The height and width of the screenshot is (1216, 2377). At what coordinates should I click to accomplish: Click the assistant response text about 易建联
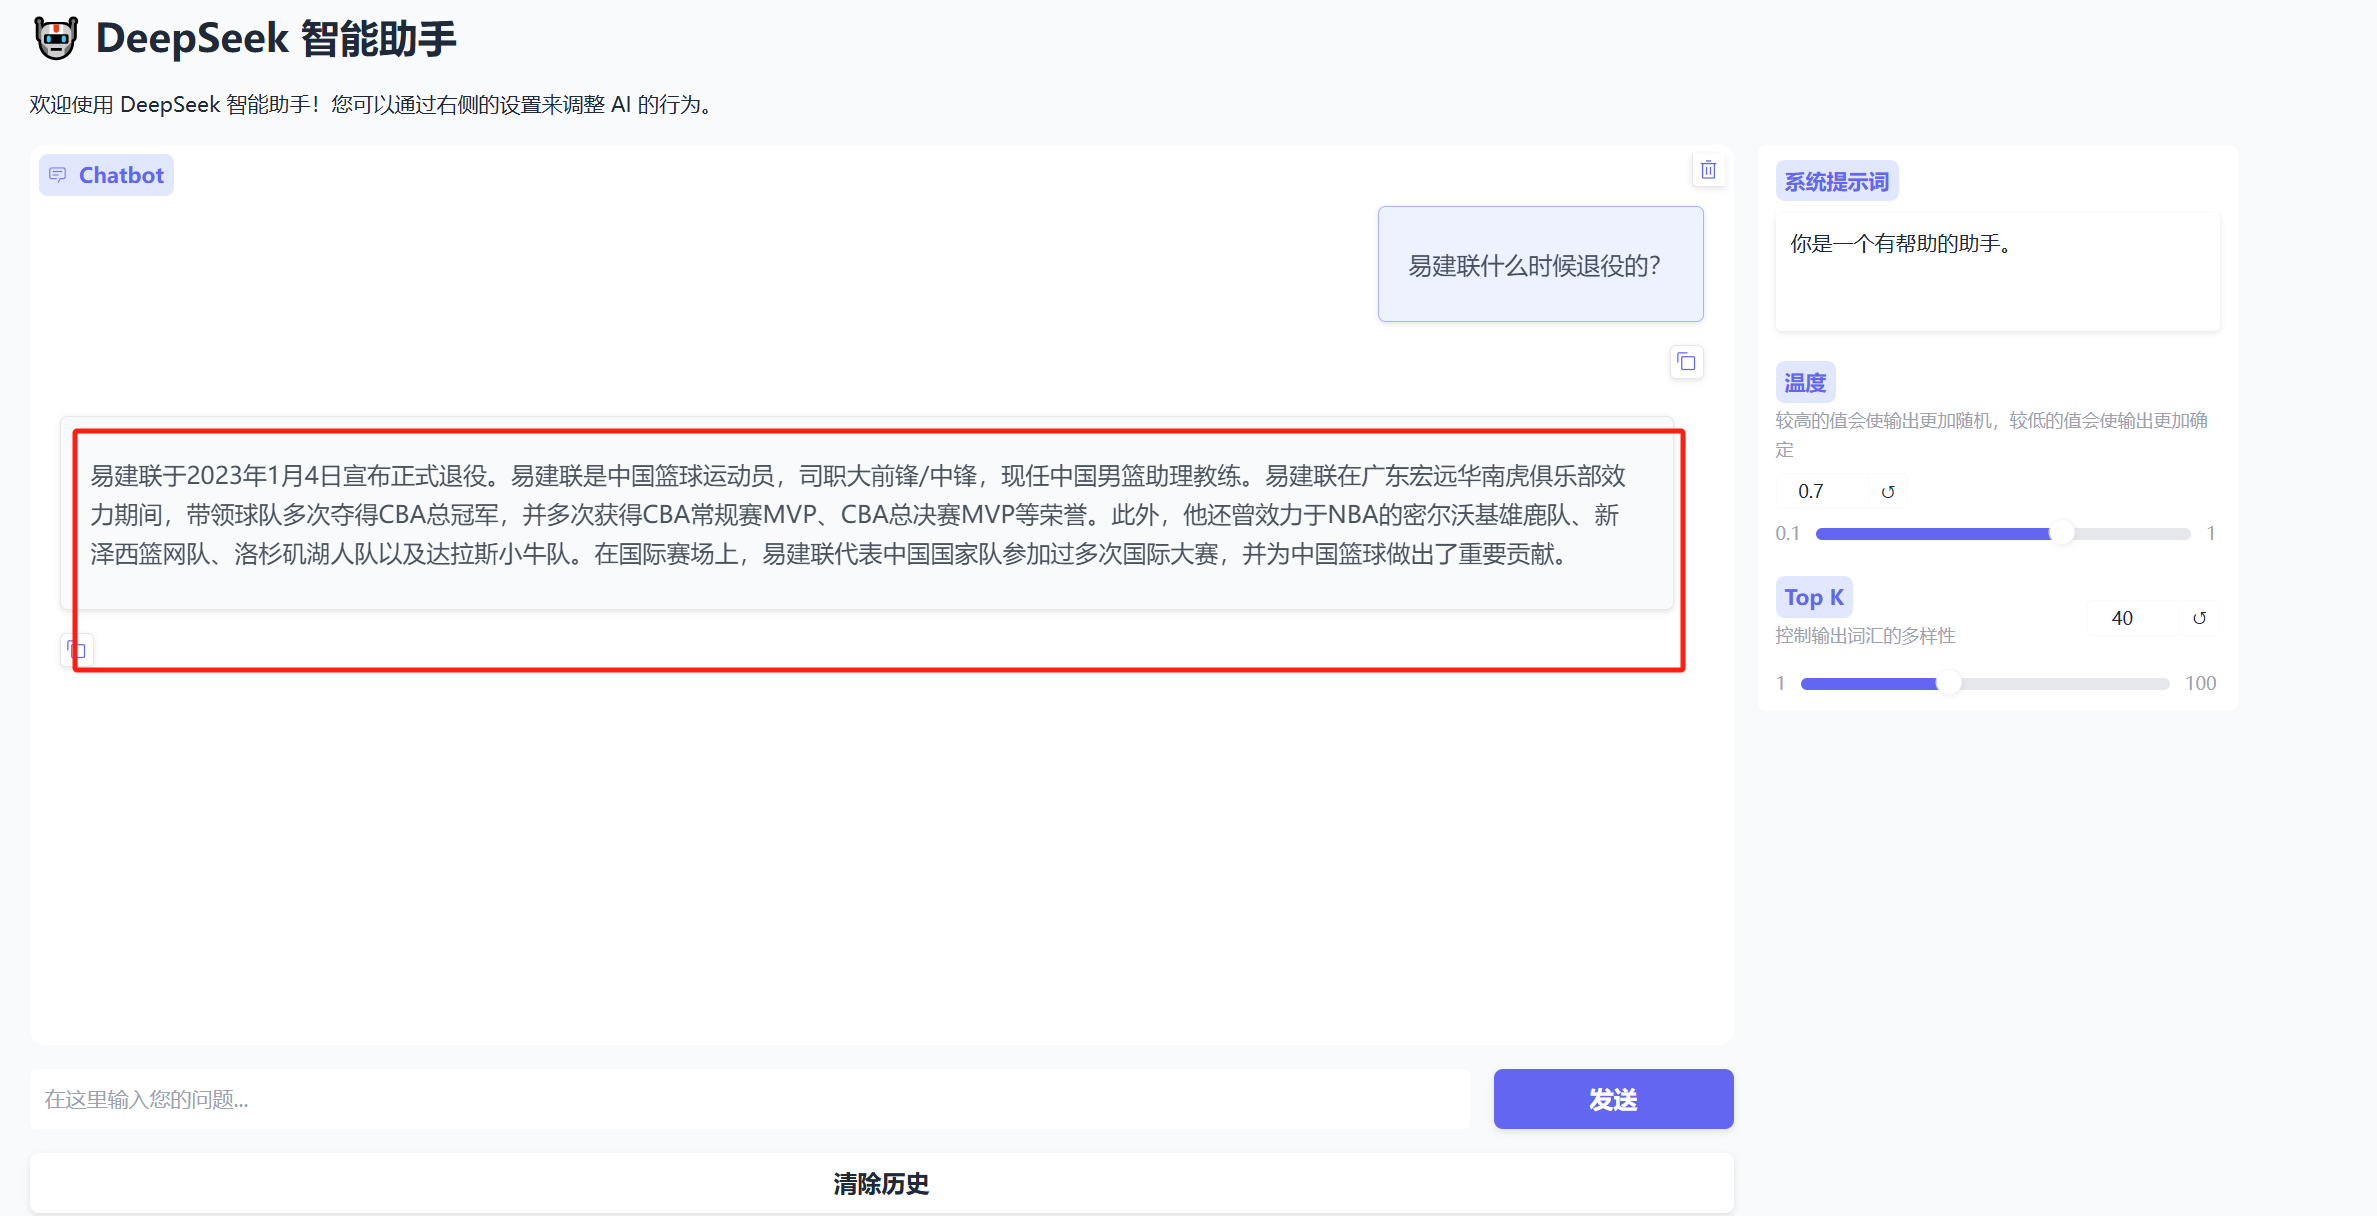860,515
